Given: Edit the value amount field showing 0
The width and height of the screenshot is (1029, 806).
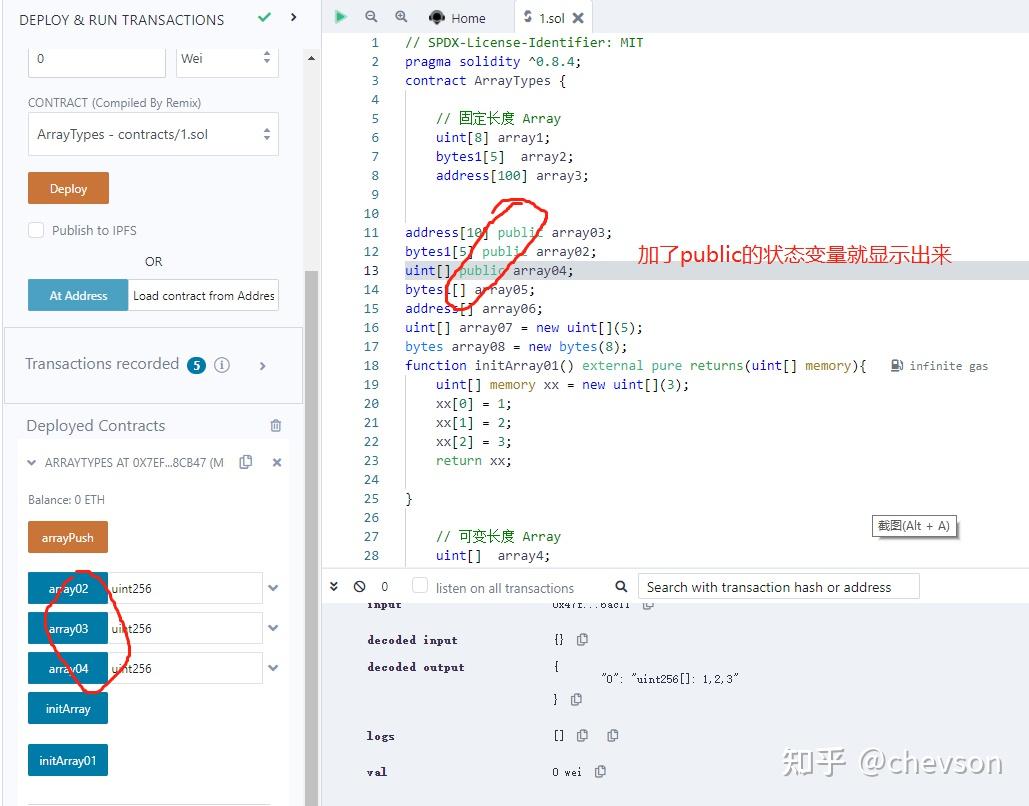Looking at the screenshot, I should tap(96, 59).
